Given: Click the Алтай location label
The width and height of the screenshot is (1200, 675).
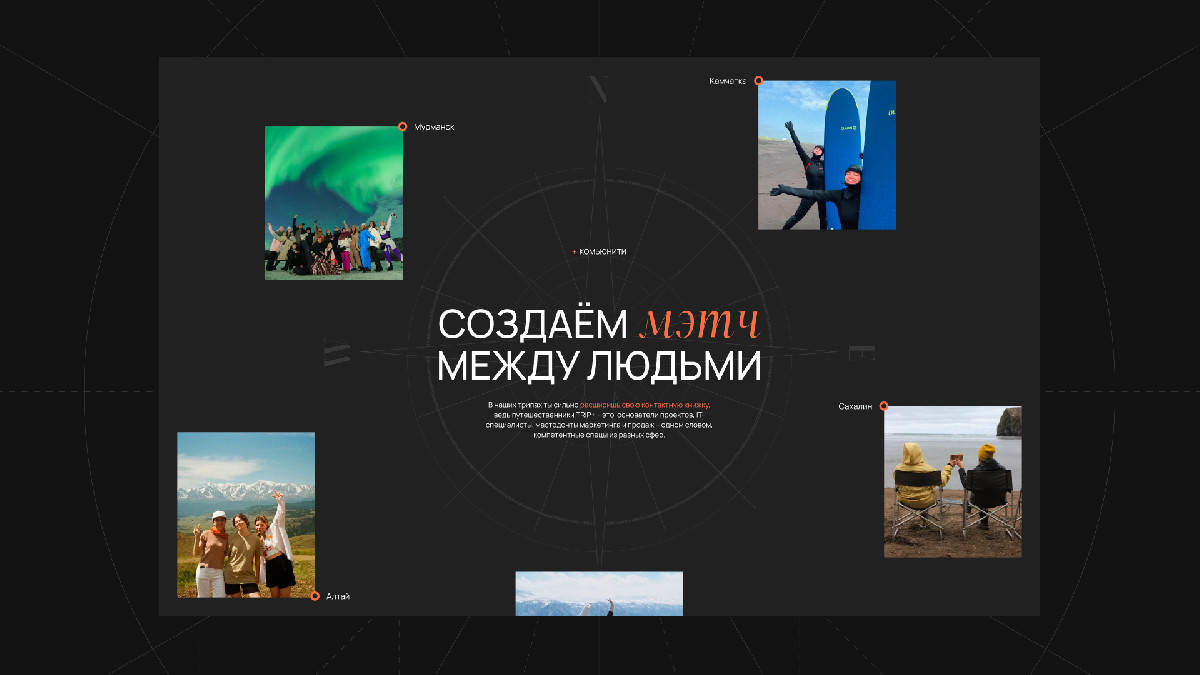Looking at the screenshot, I should [338, 596].
